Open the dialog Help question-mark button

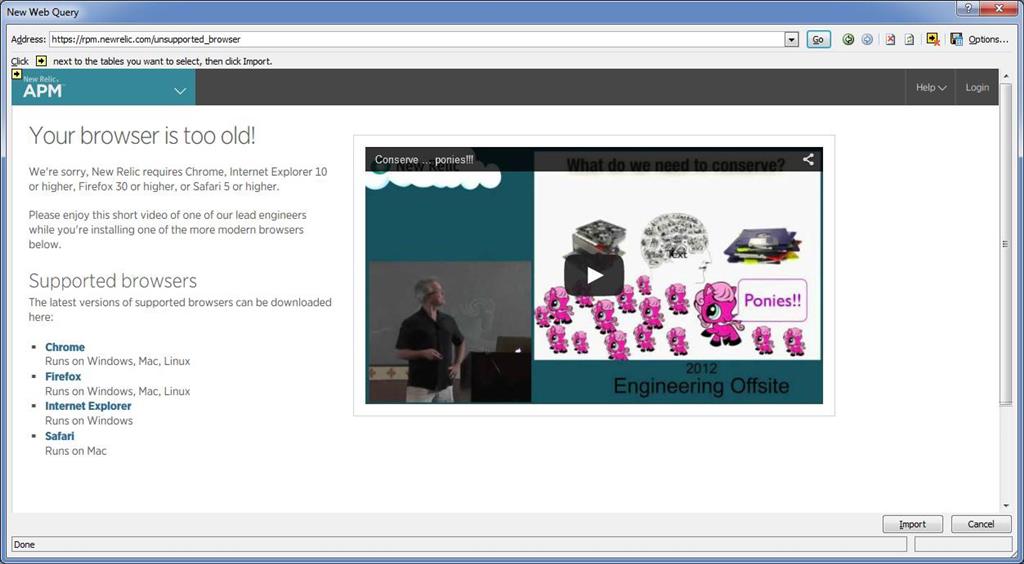(x=968, y=8)
